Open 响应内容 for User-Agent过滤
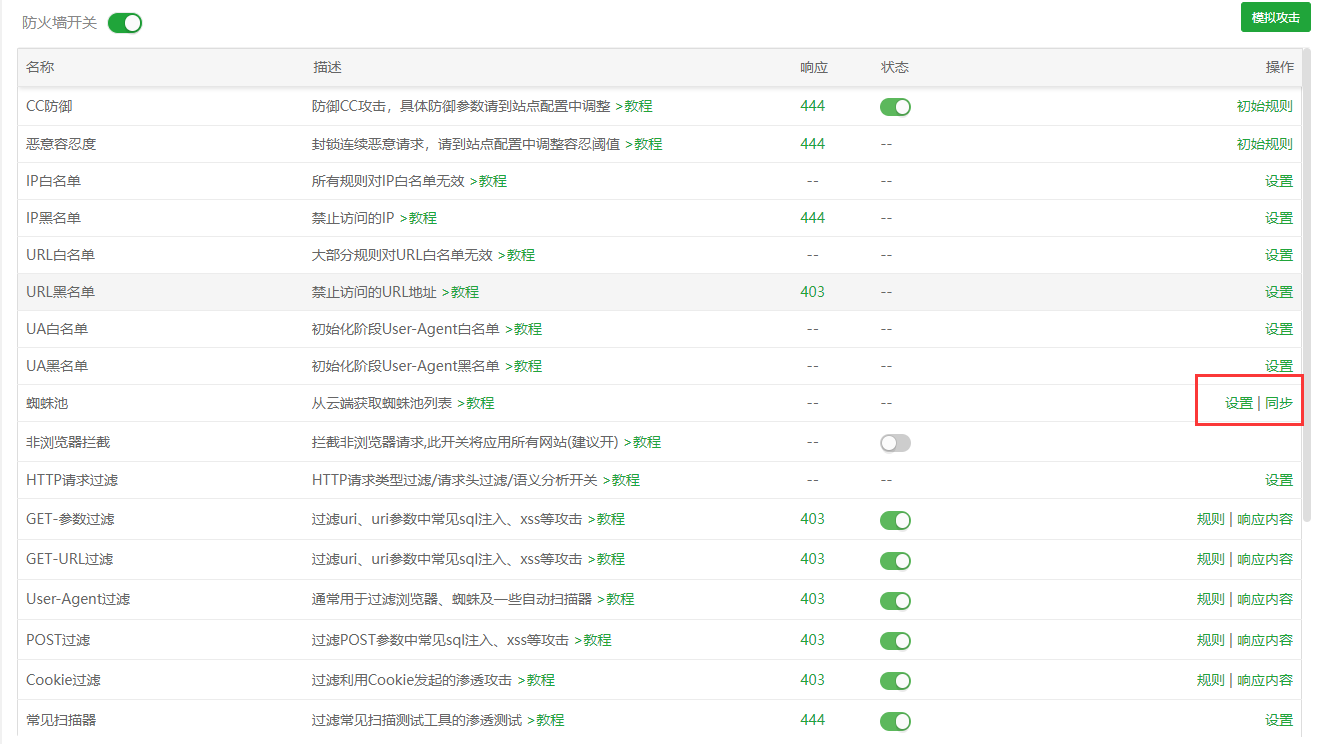Screen dimensions: 1324x744 [1265, 599]
